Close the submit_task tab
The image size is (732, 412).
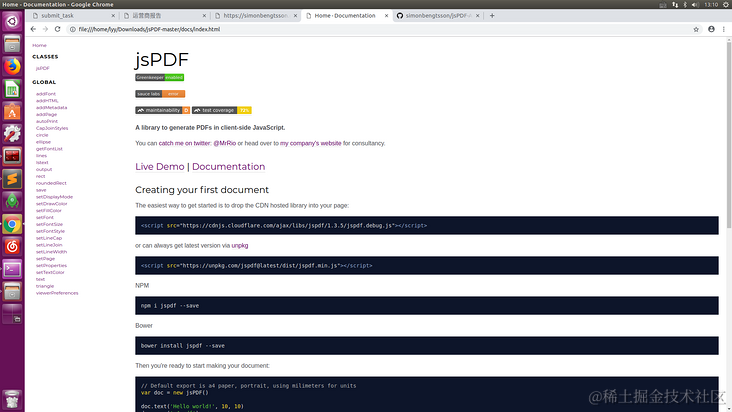113,15
